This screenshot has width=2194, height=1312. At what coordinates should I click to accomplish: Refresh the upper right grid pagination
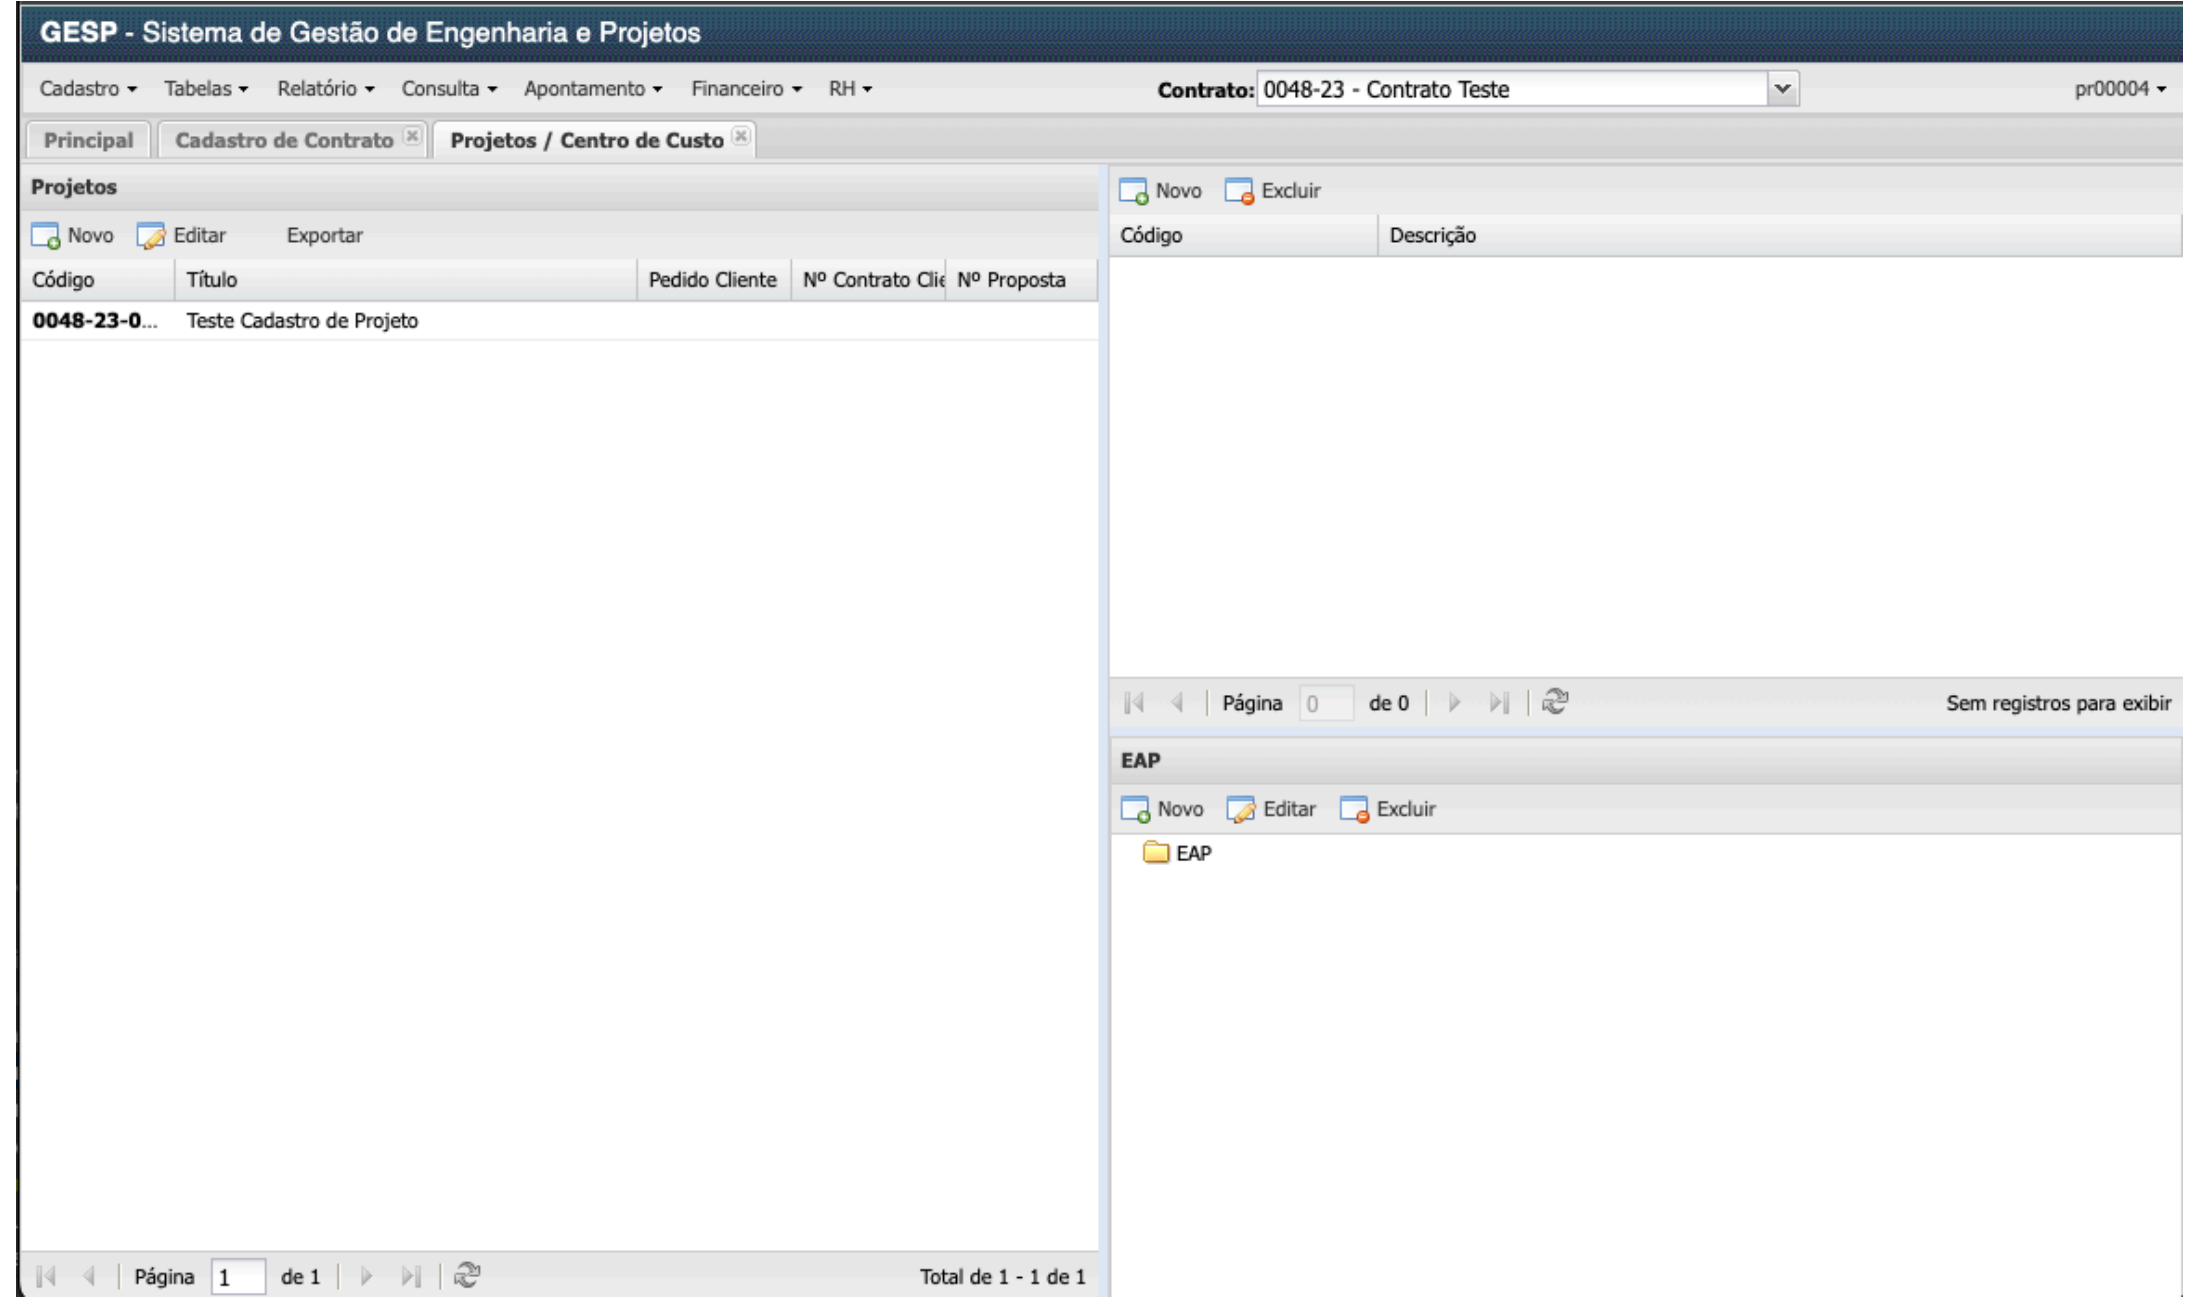pos(1555,702)
